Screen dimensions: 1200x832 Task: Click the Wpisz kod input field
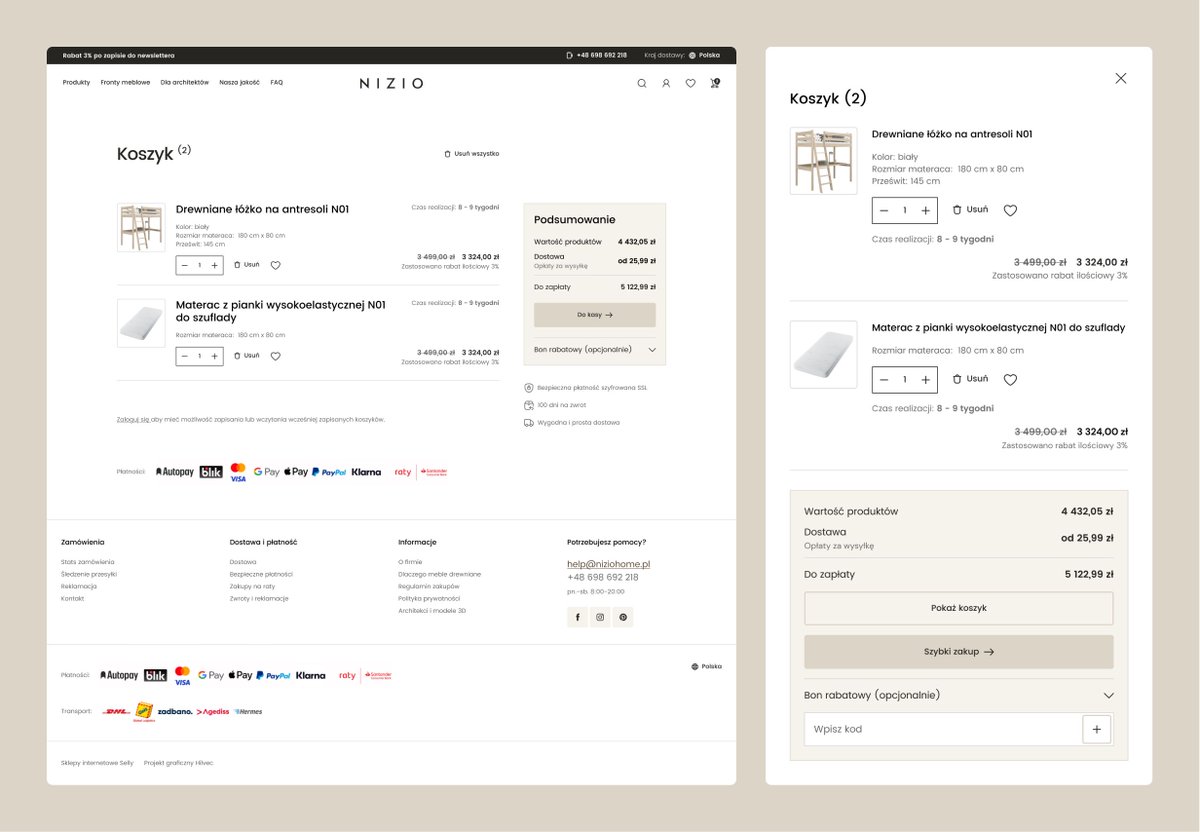[x=943, y=729]
